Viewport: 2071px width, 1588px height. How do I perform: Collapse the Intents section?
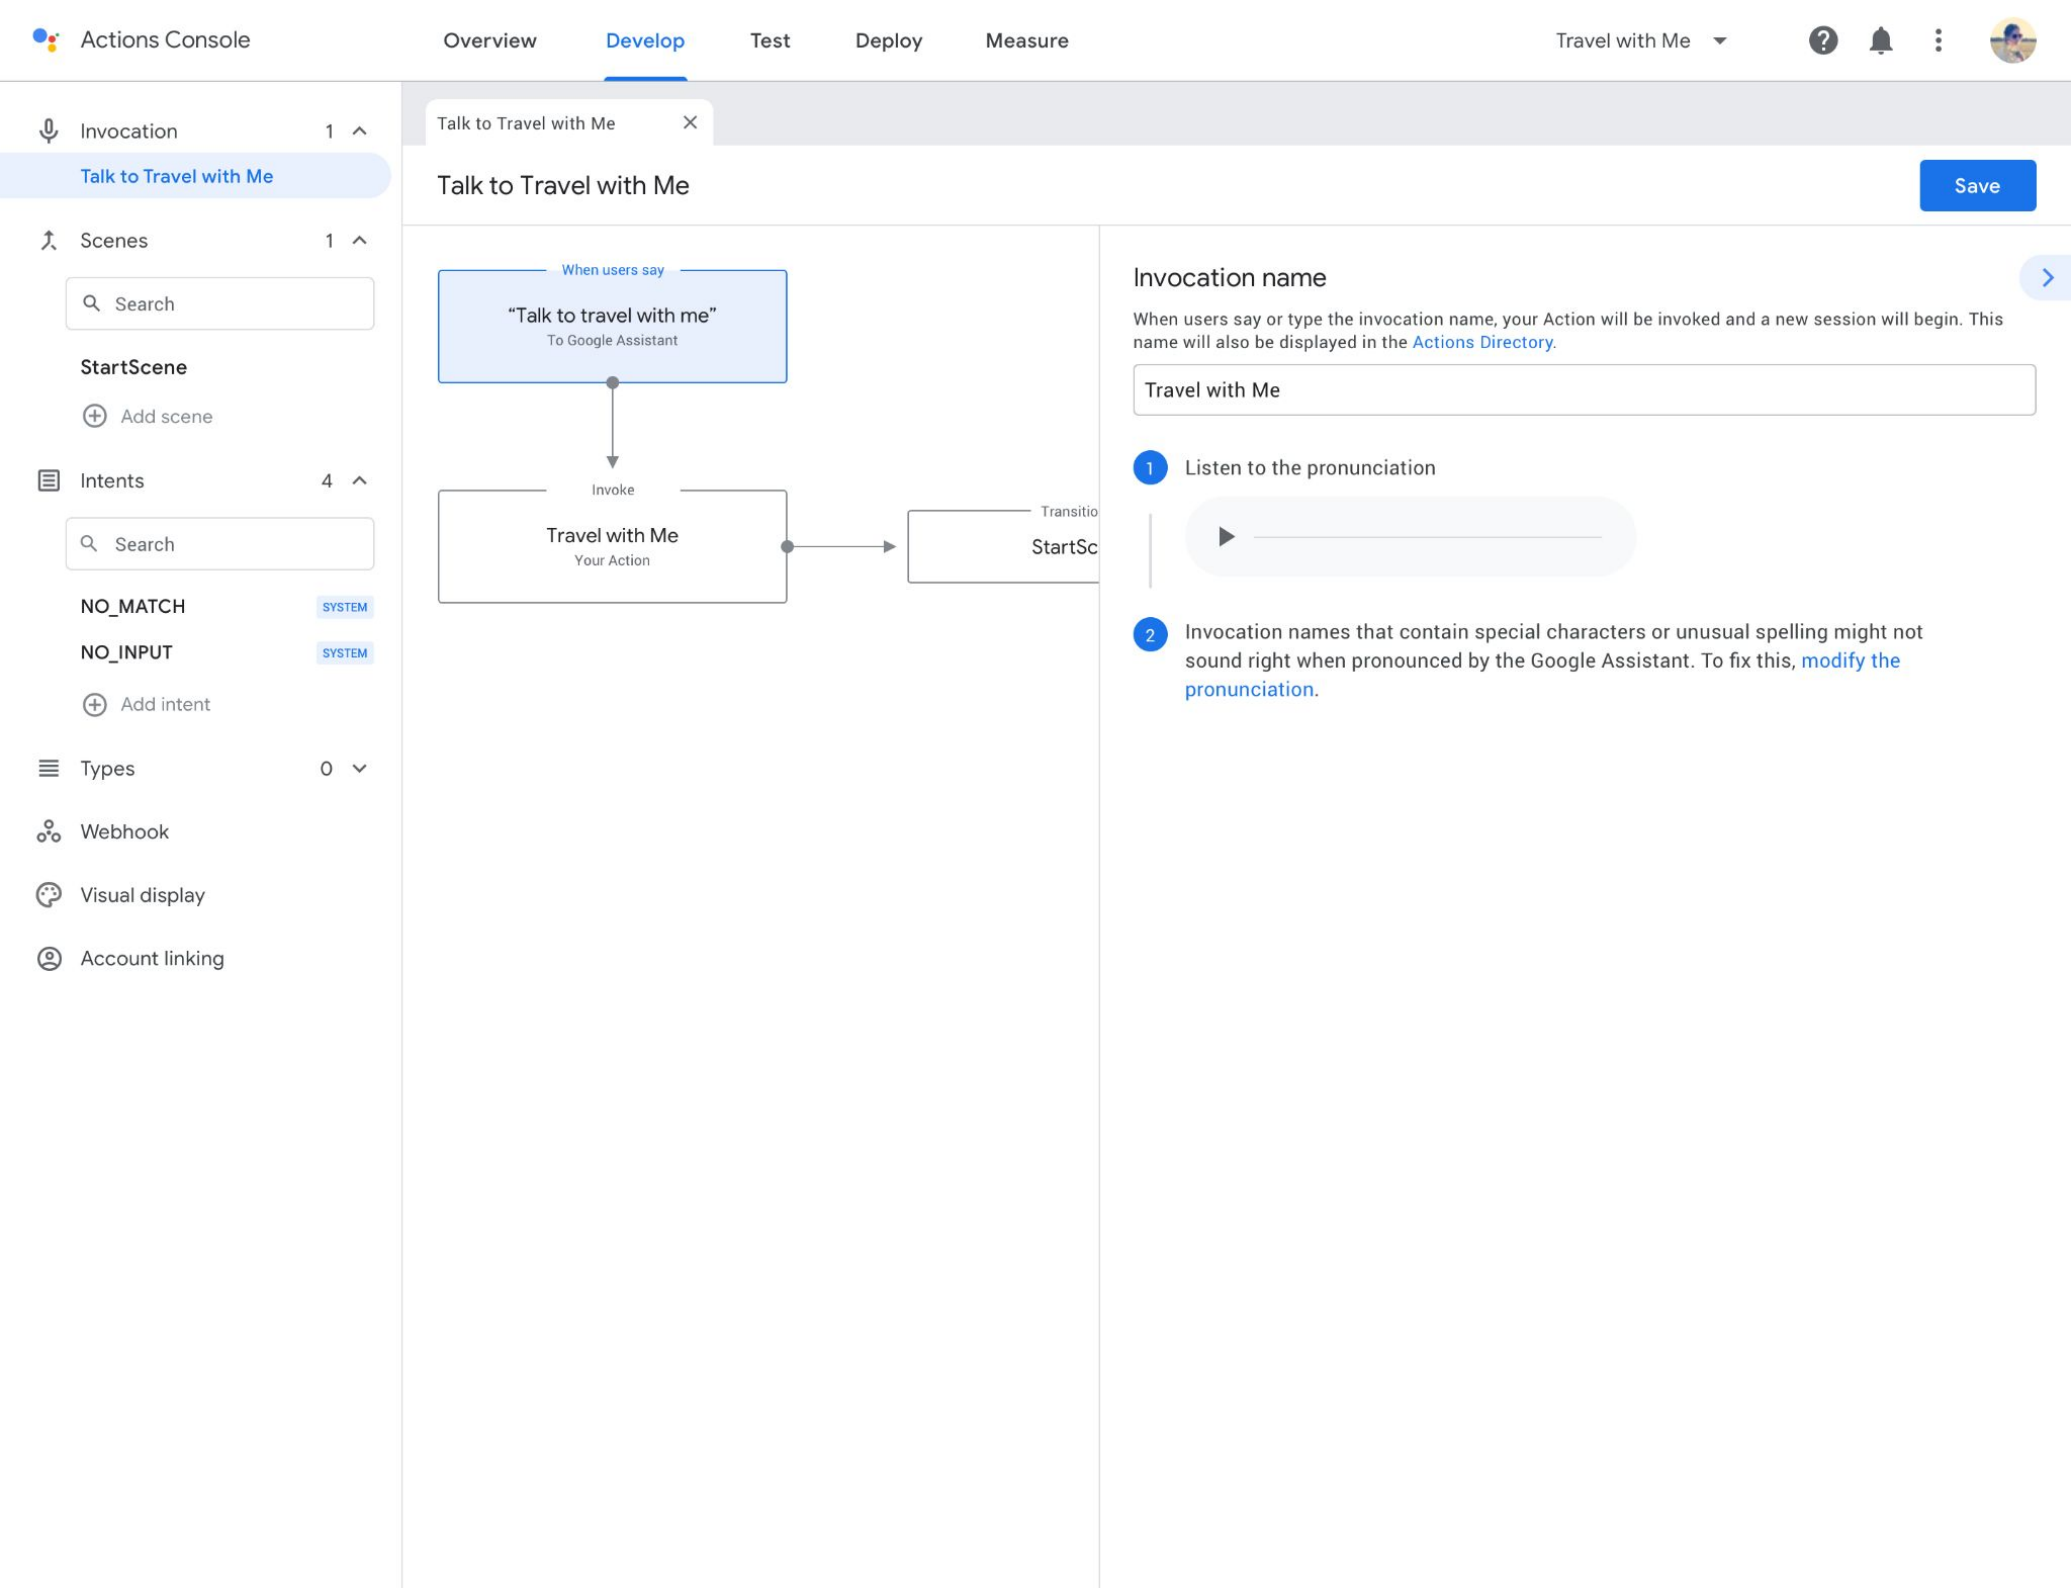tap(359, 480)
